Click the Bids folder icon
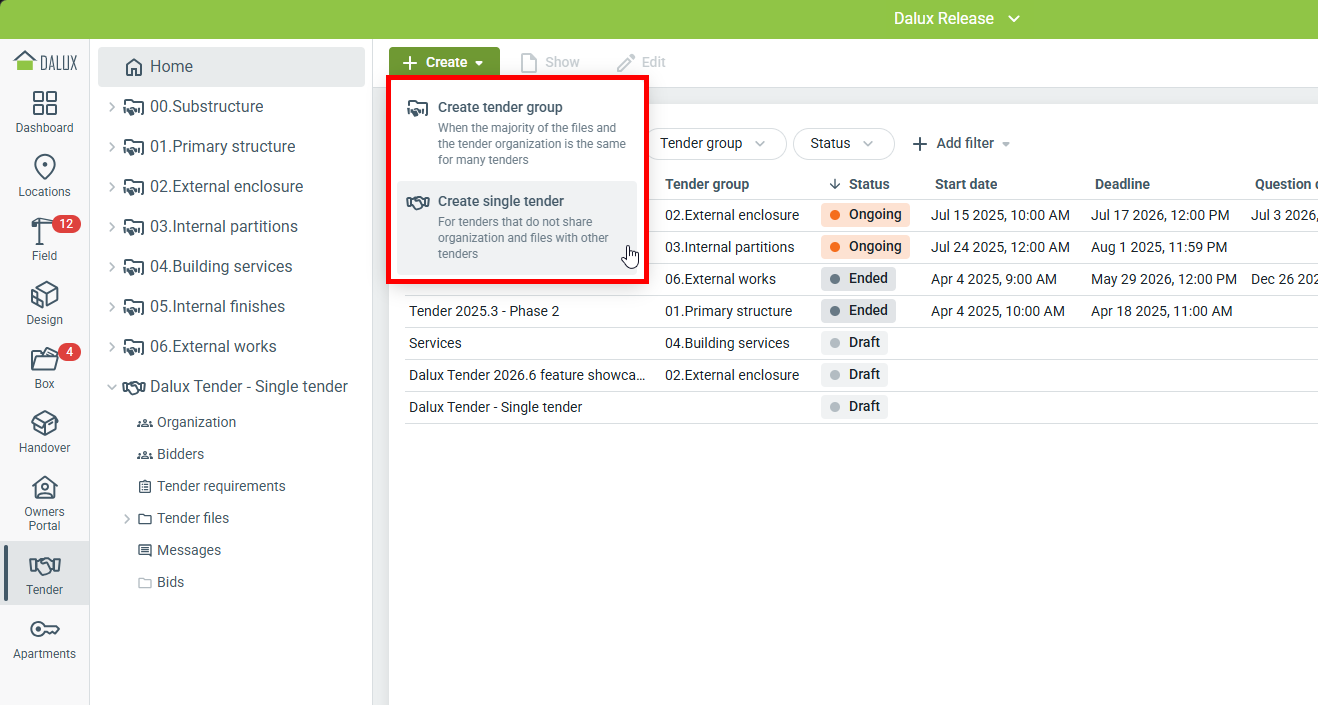Viewport: 1318px width, 705px height. [x=145, y=583]
